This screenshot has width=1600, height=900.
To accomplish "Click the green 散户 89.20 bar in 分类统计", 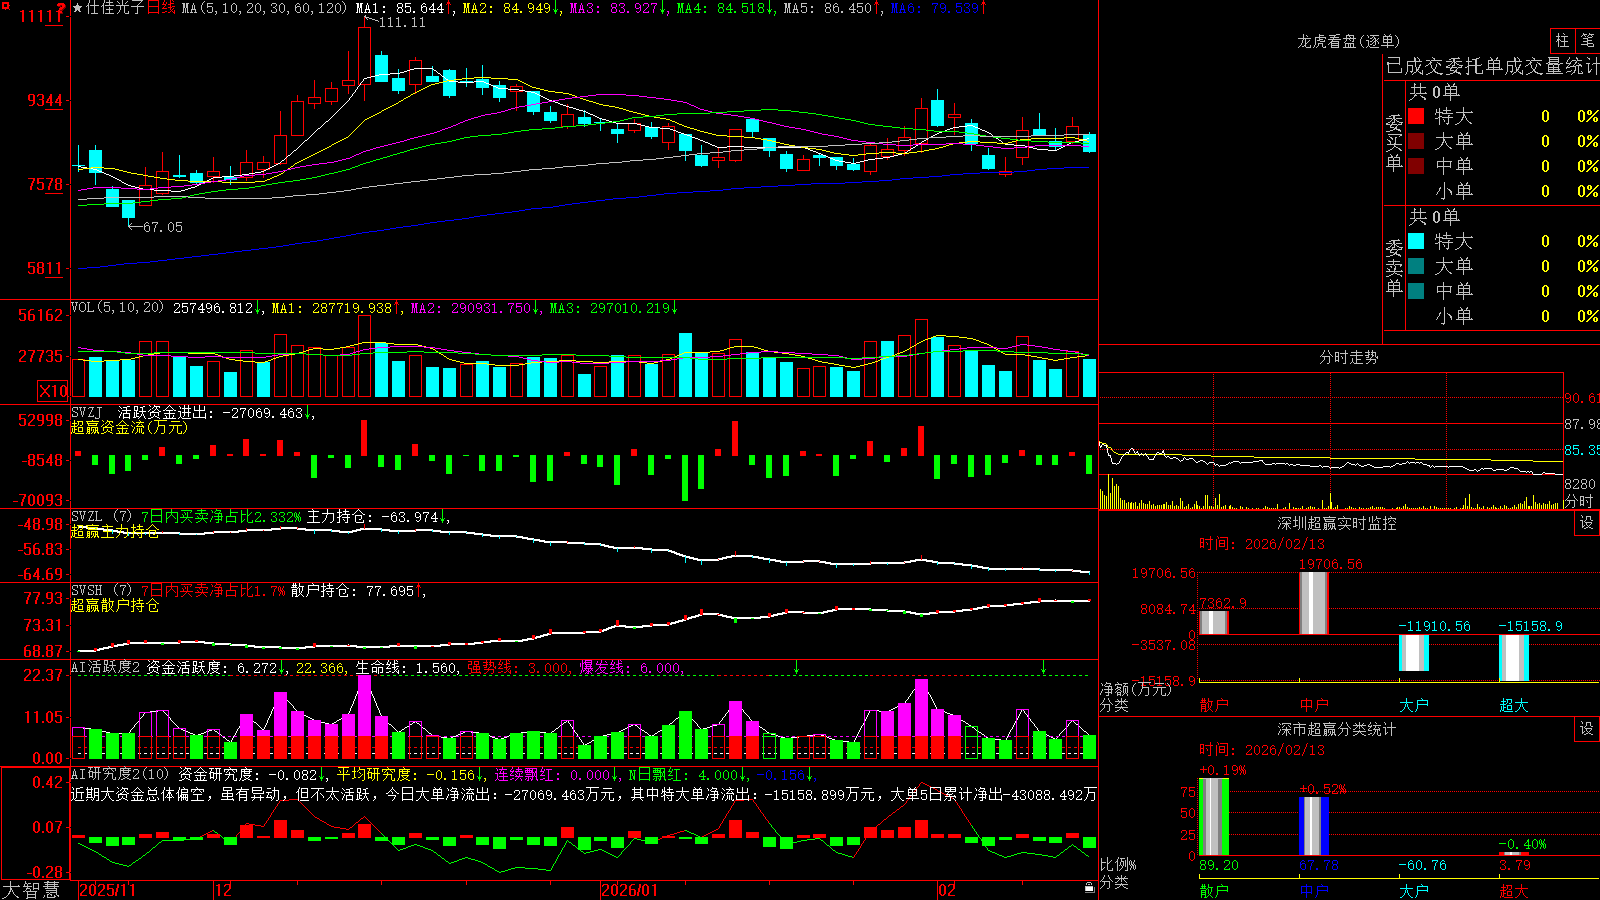I will pos(1214,817).
